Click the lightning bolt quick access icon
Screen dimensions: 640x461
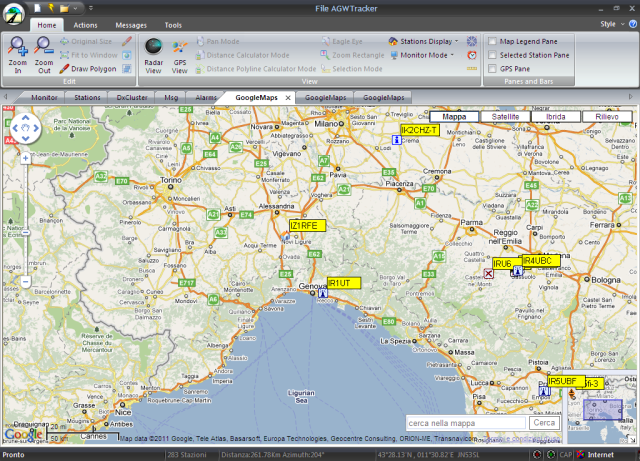click(51, 8)
